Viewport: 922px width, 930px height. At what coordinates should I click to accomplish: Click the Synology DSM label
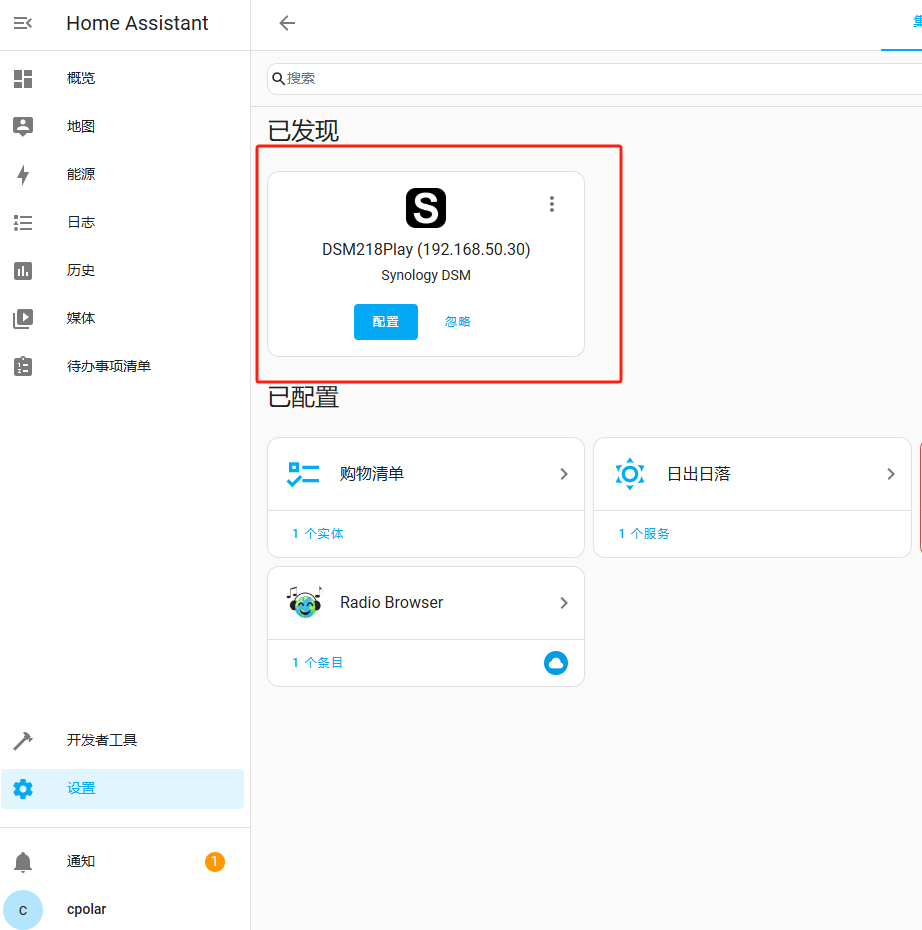pos(426,275)
